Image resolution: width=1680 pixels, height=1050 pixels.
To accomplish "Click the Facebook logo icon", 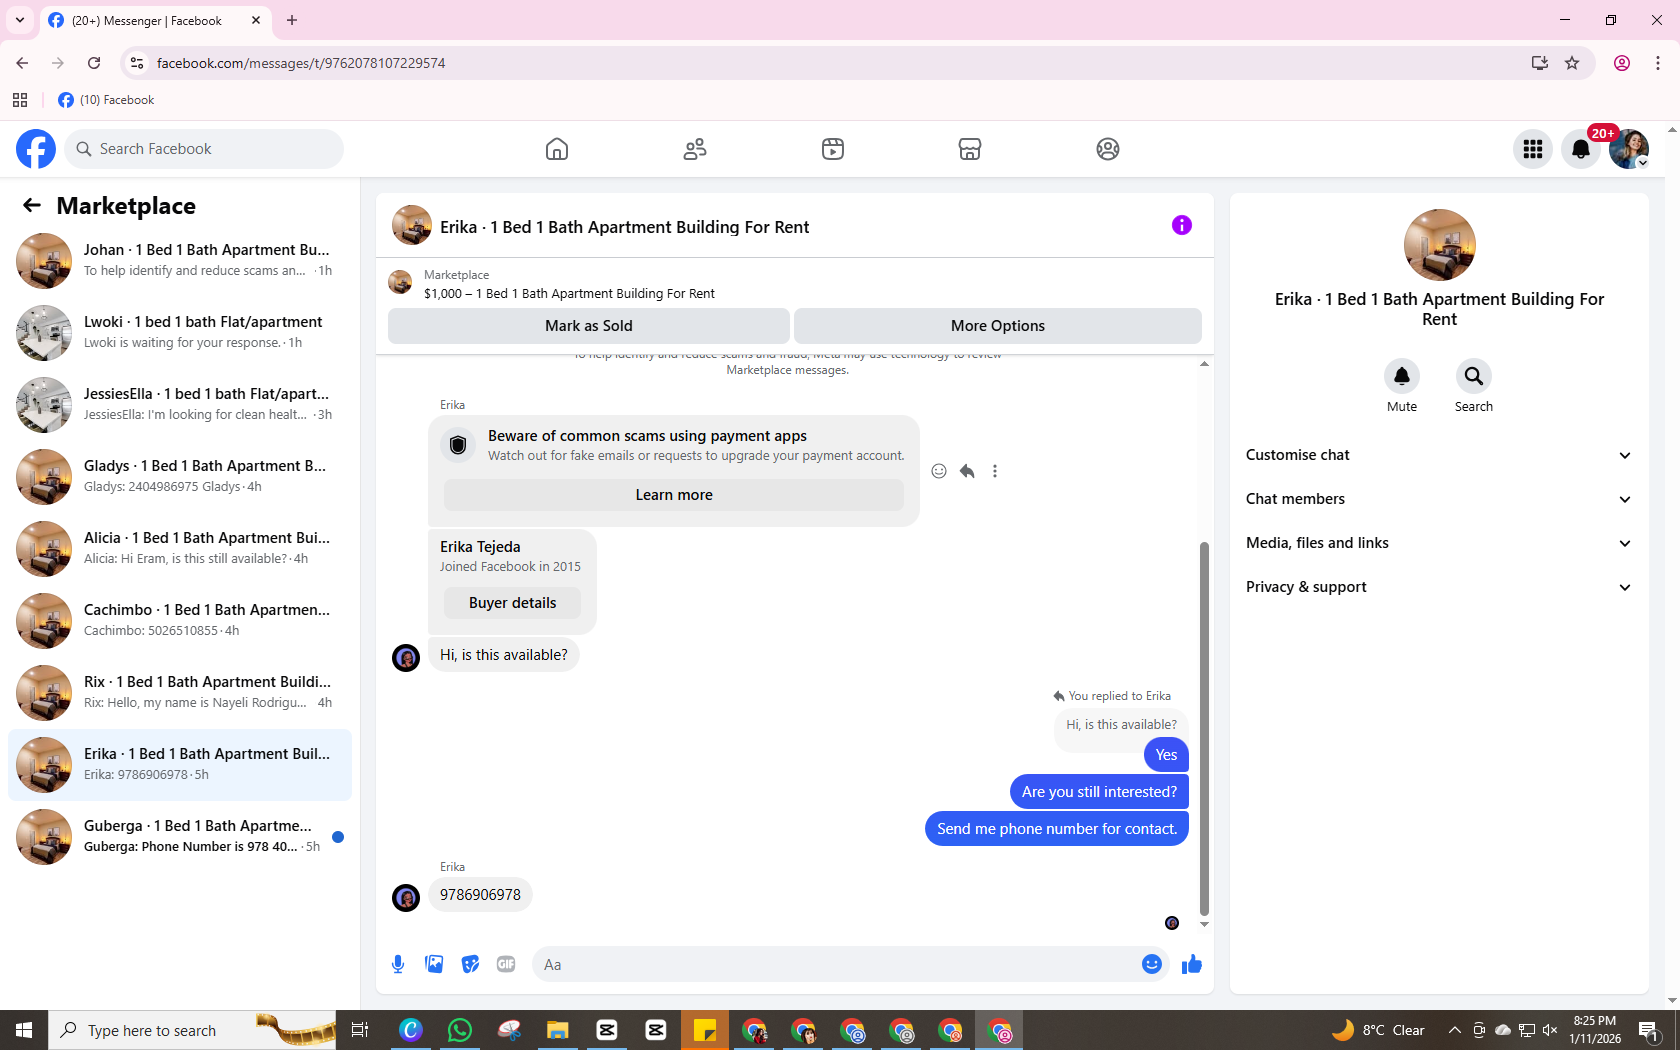I will [36, 149].
